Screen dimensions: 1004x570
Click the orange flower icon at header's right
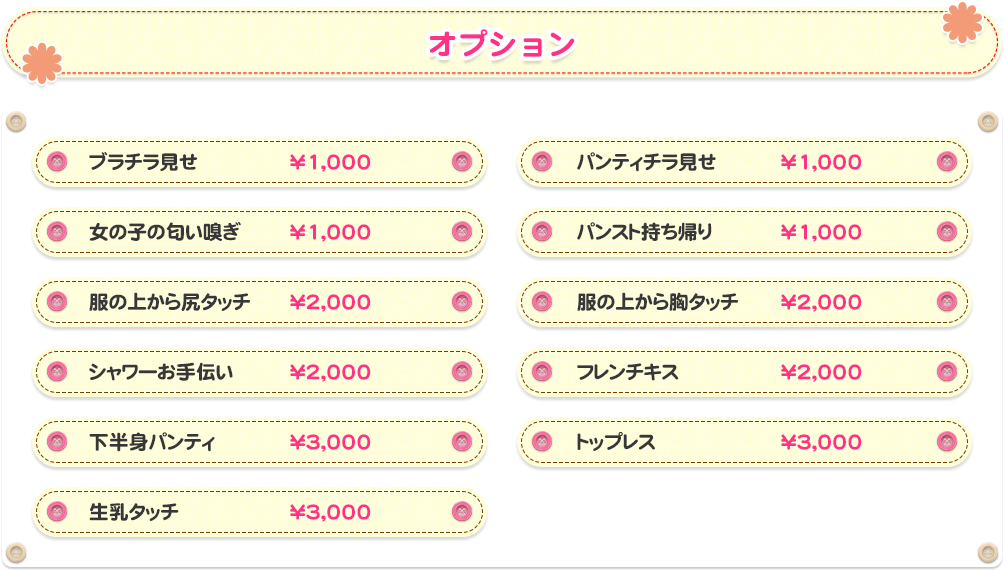pyautogui.click(x=963, y=23)
